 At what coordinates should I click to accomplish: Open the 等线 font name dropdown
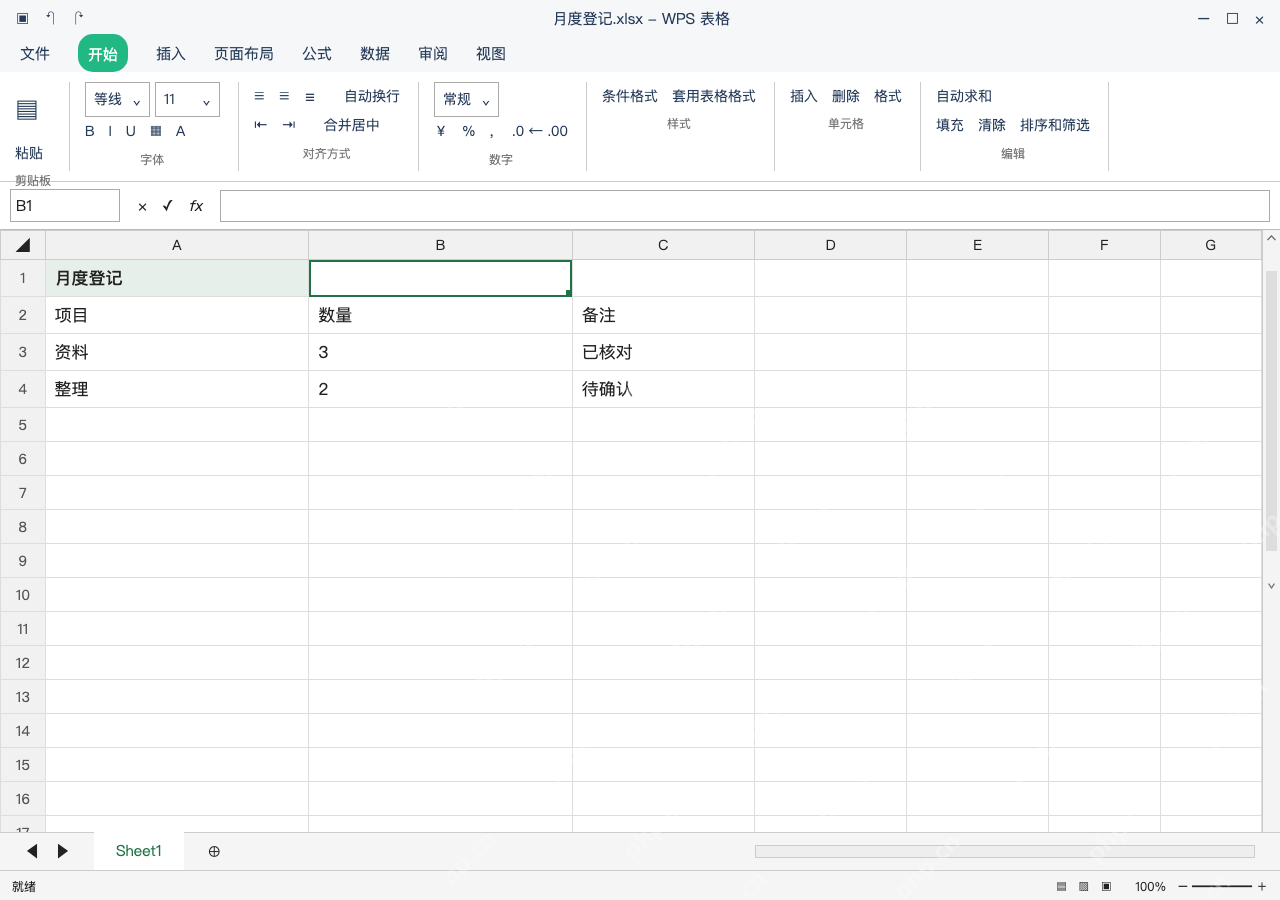(117, 99)
